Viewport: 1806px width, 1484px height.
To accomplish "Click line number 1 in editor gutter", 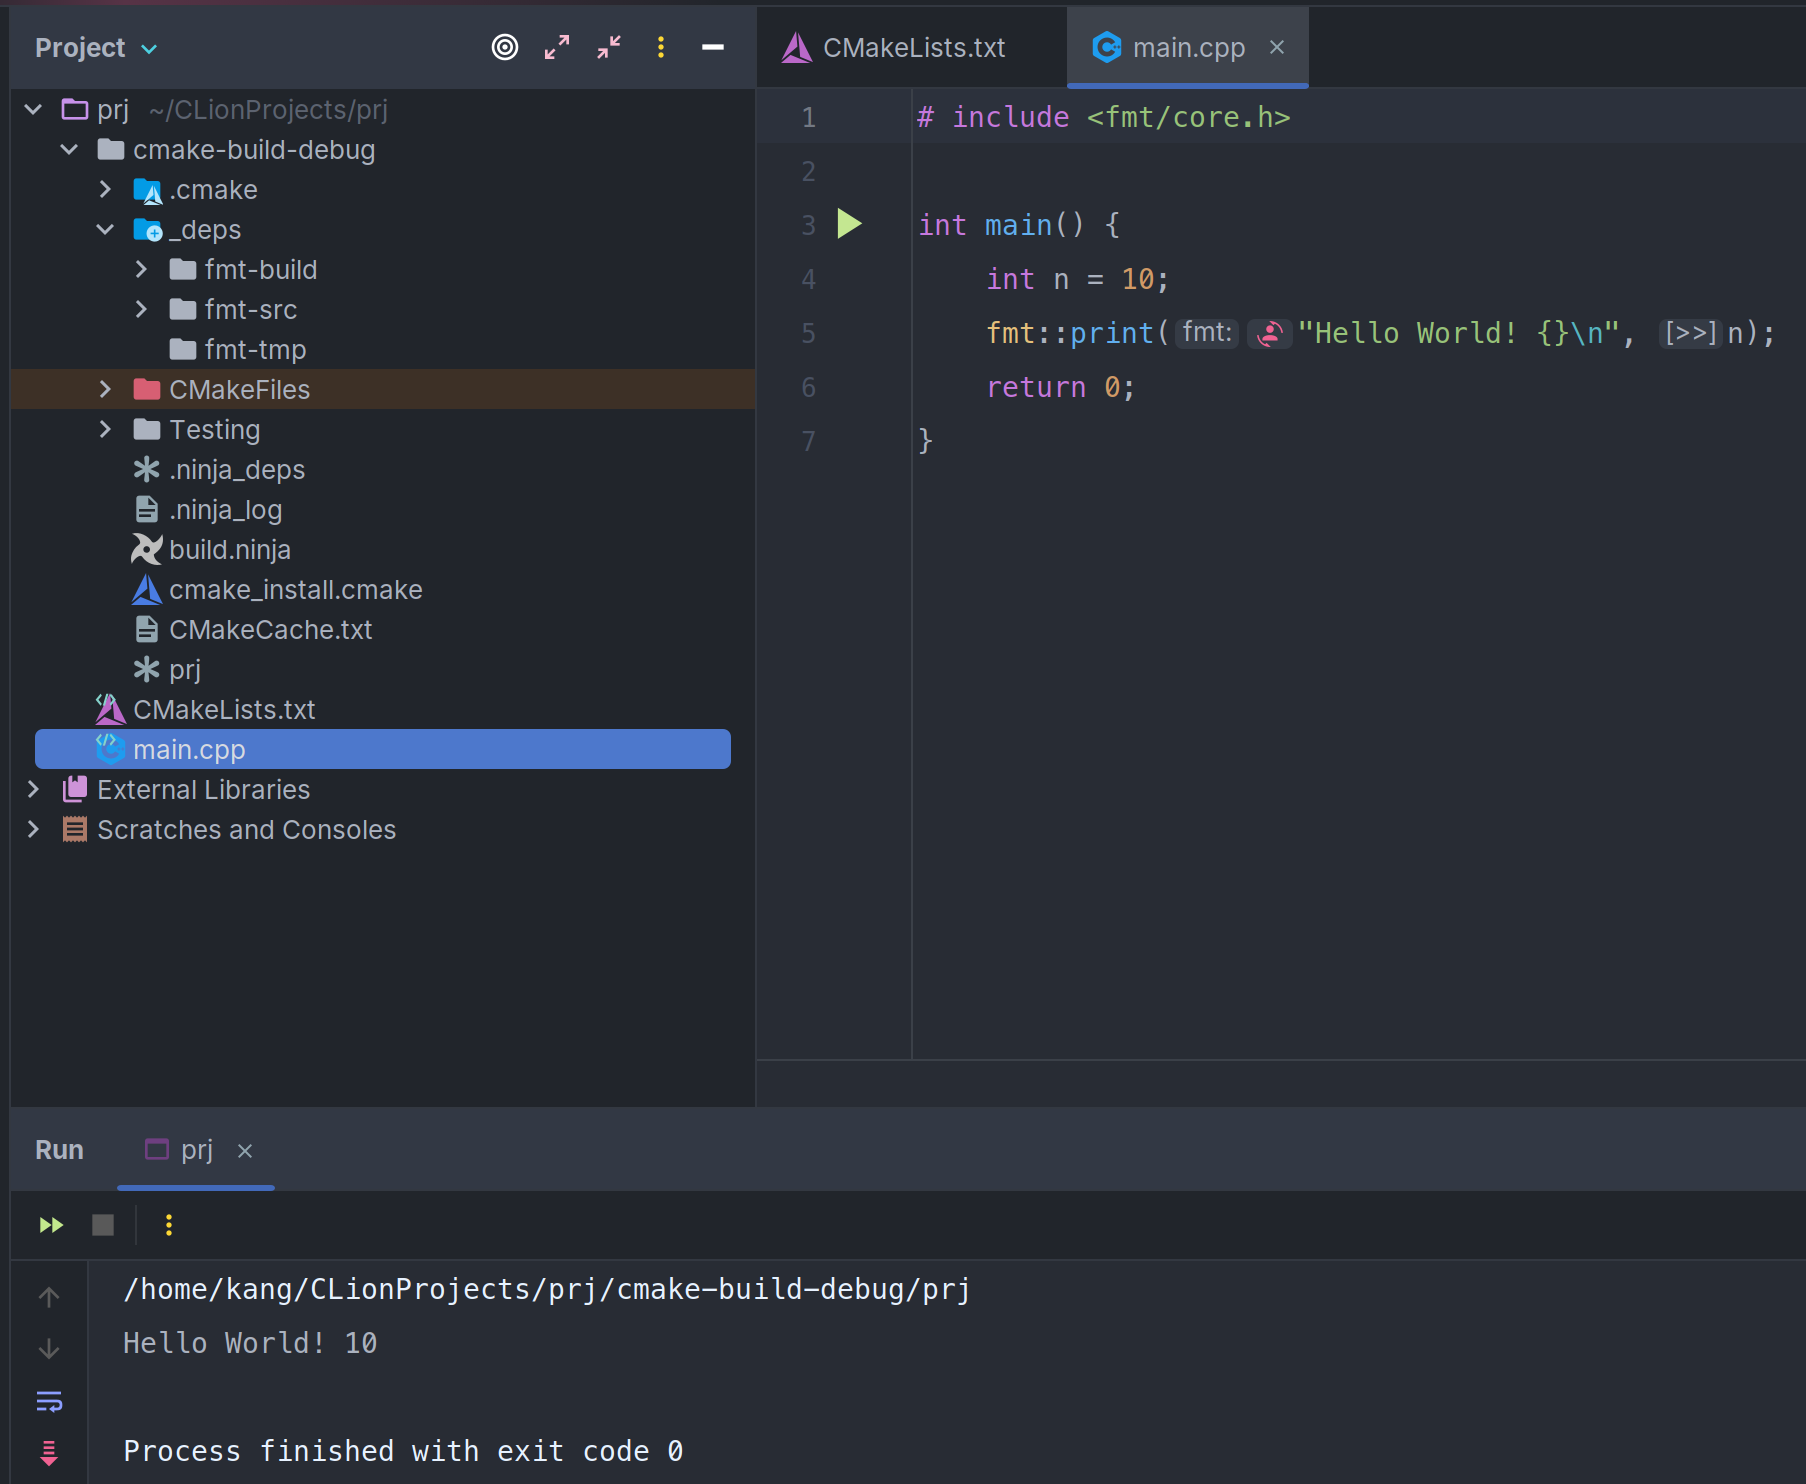I will [x=808, y=117].
